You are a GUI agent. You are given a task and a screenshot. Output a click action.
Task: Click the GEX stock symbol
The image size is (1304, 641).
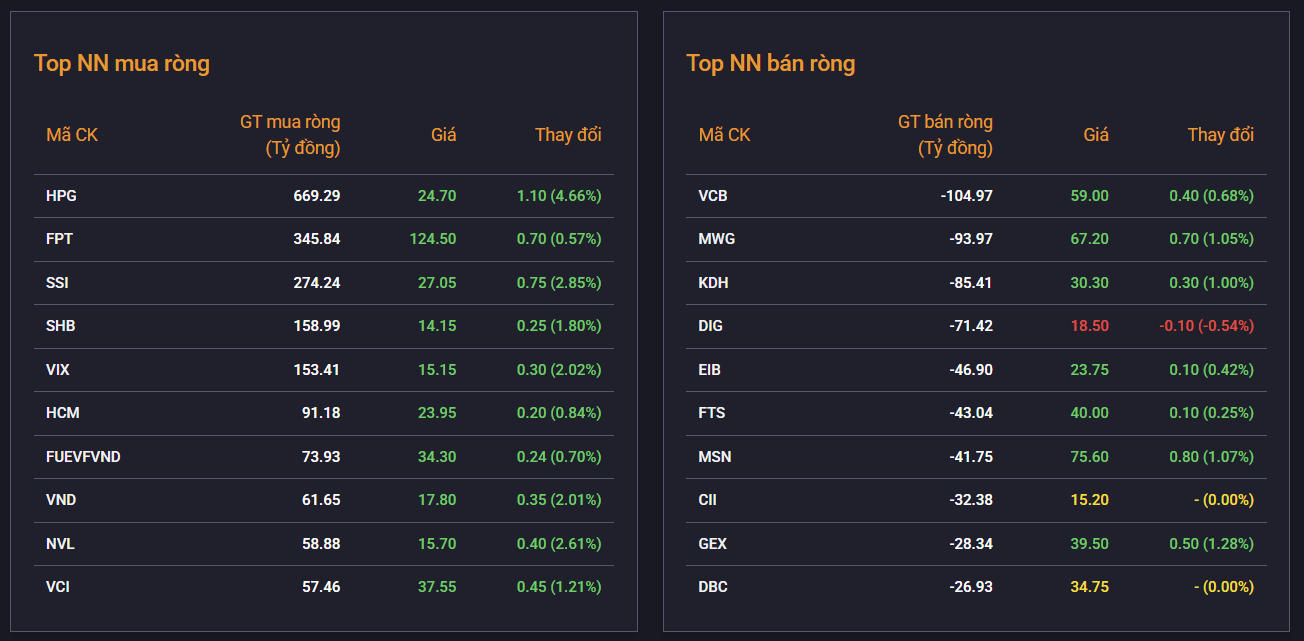pyautogui.click(x=712, y=544)
